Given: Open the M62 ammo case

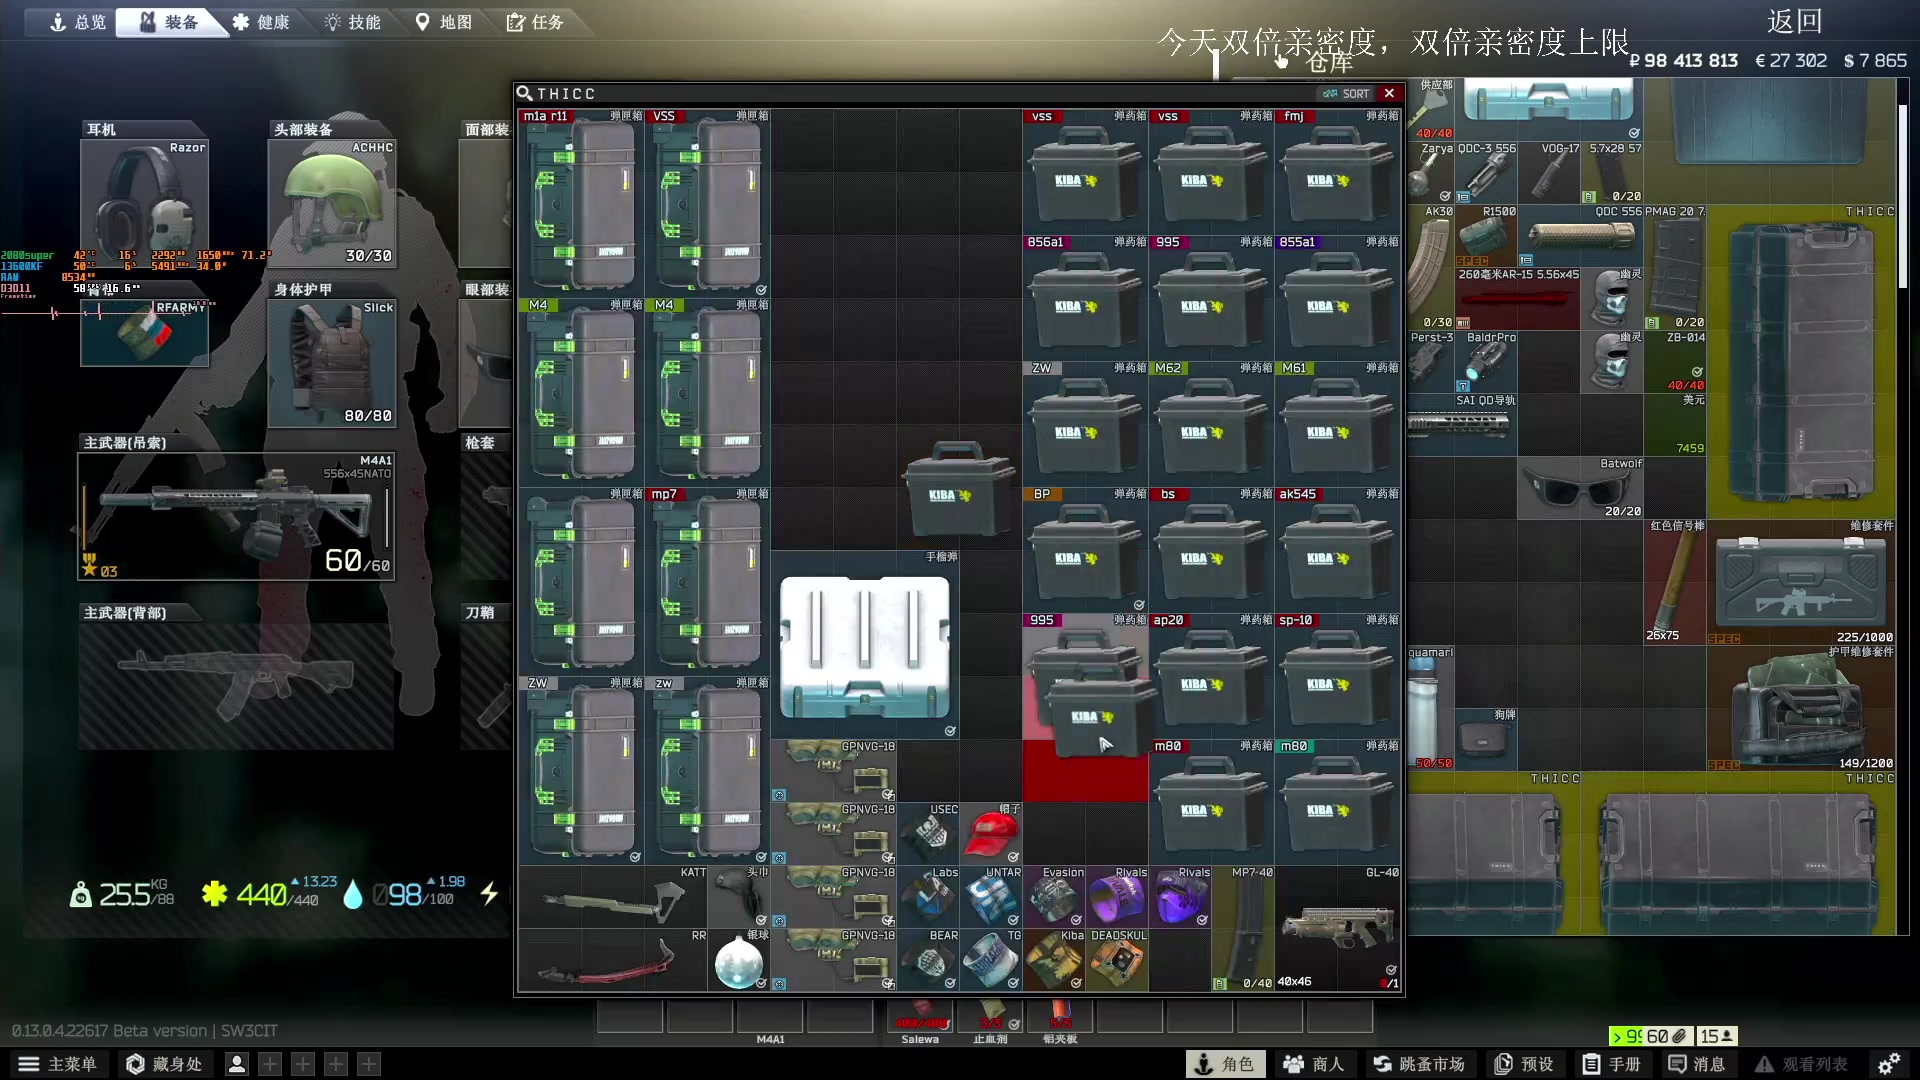Looking at the screenshot, I should (1211, 425).
